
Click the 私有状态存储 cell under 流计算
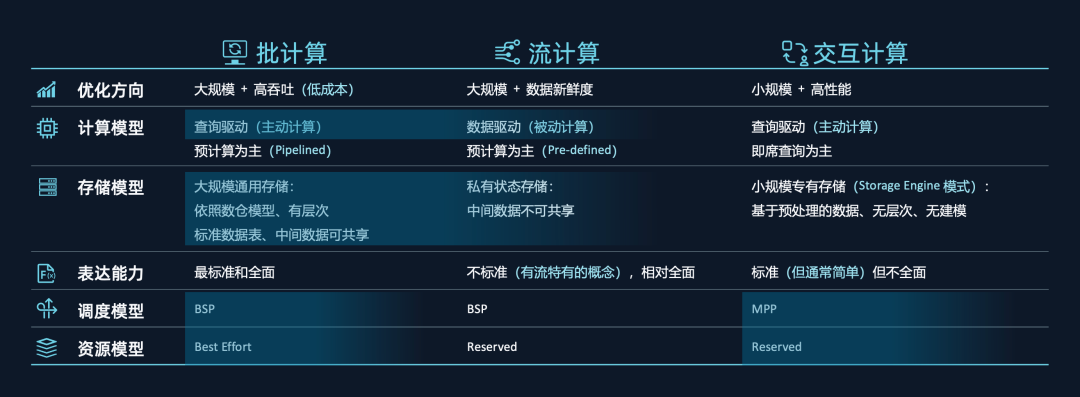[510, 187]
